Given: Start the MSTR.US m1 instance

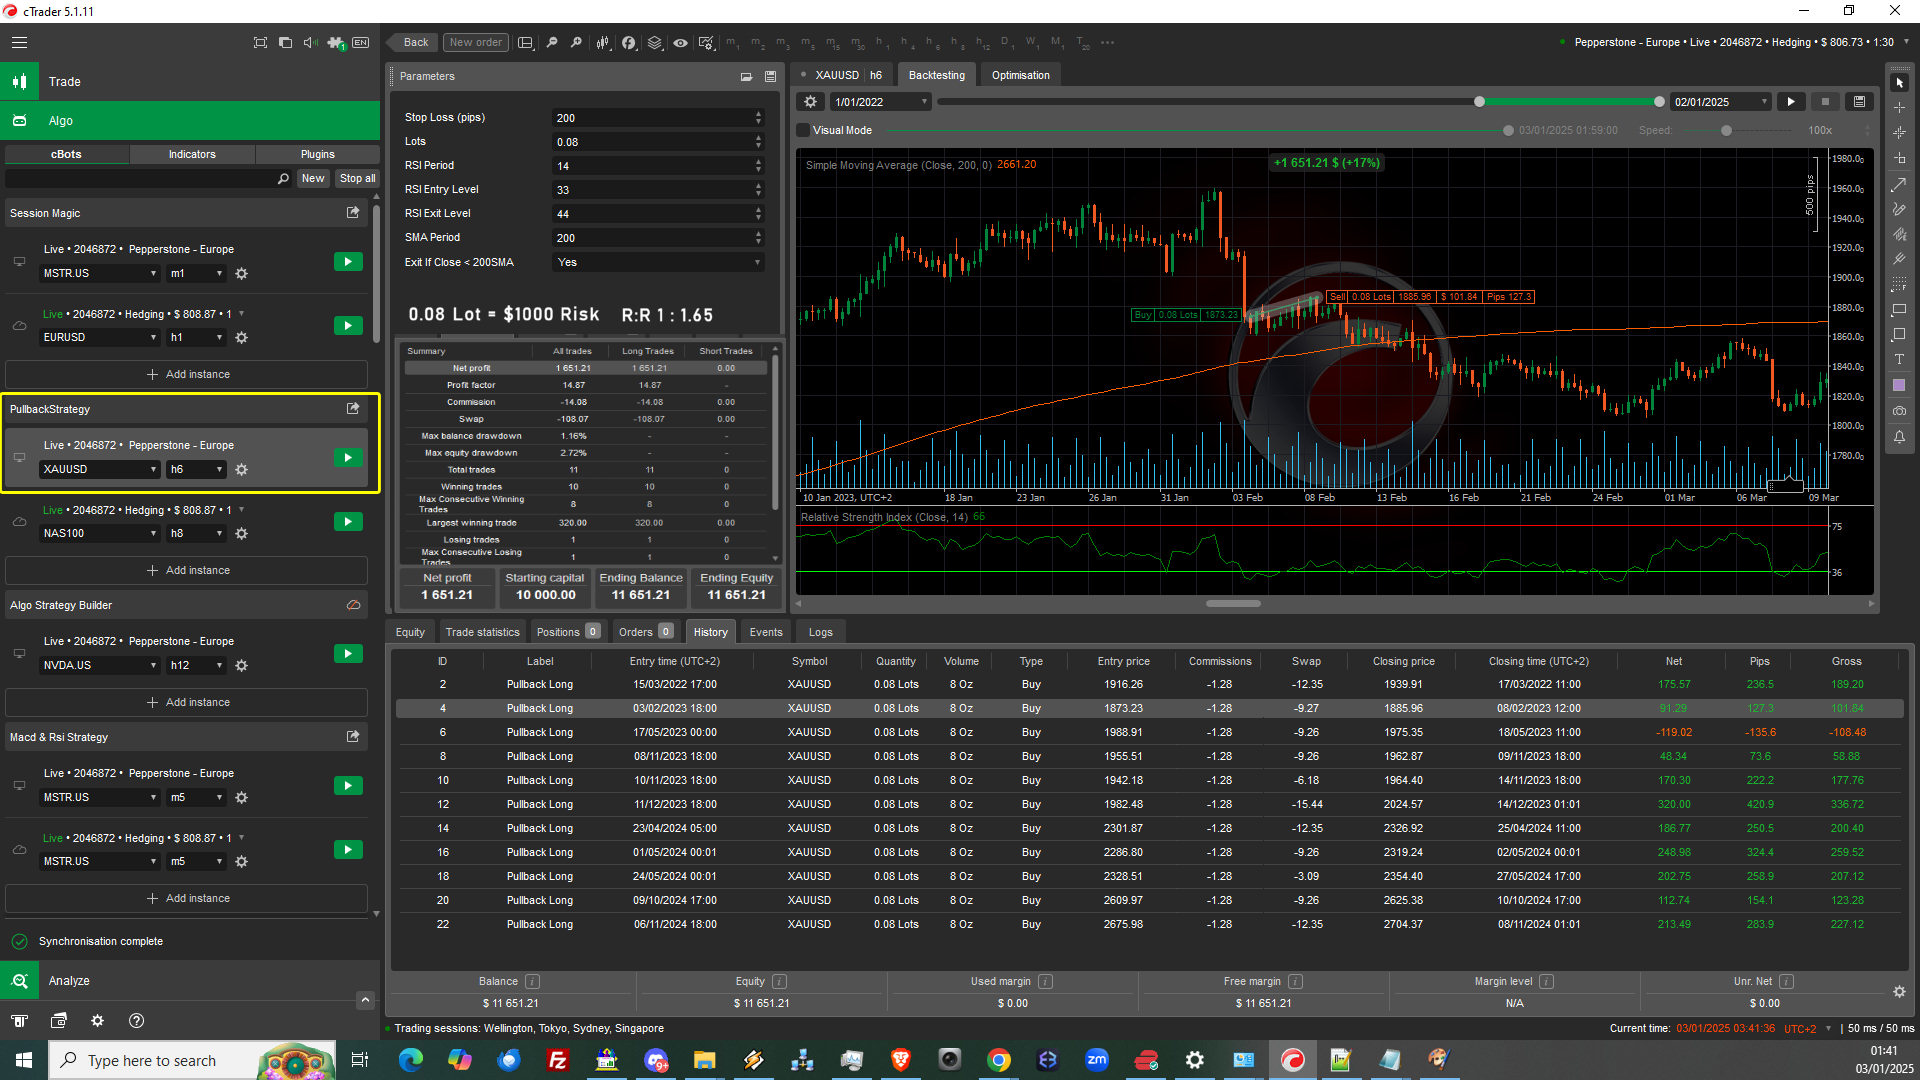Looking at the screenshot, I should (348, 262).
